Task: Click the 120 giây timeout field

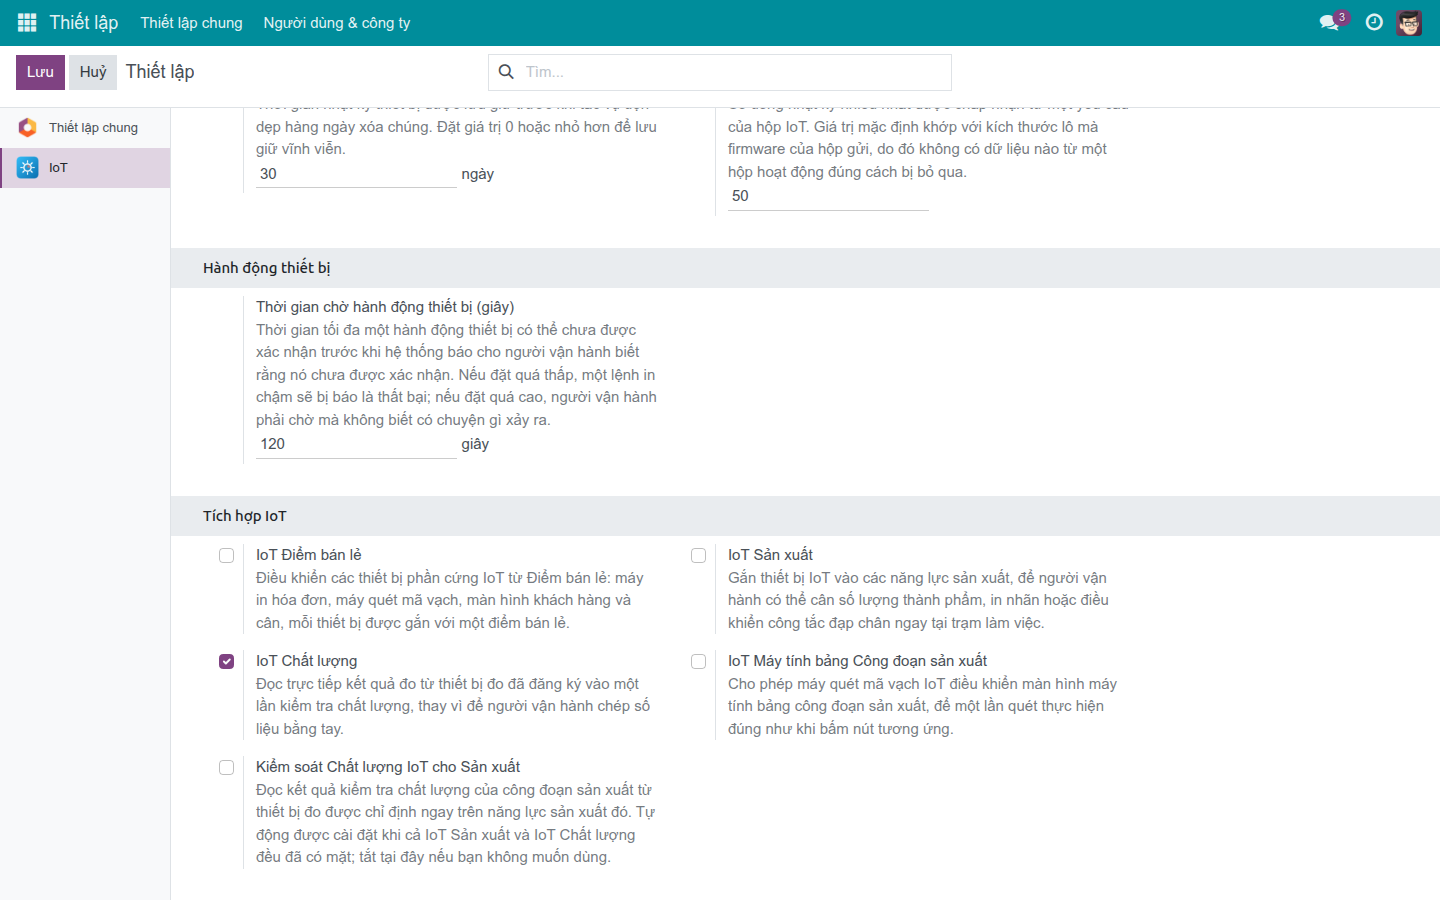Action: coord(356,444)
